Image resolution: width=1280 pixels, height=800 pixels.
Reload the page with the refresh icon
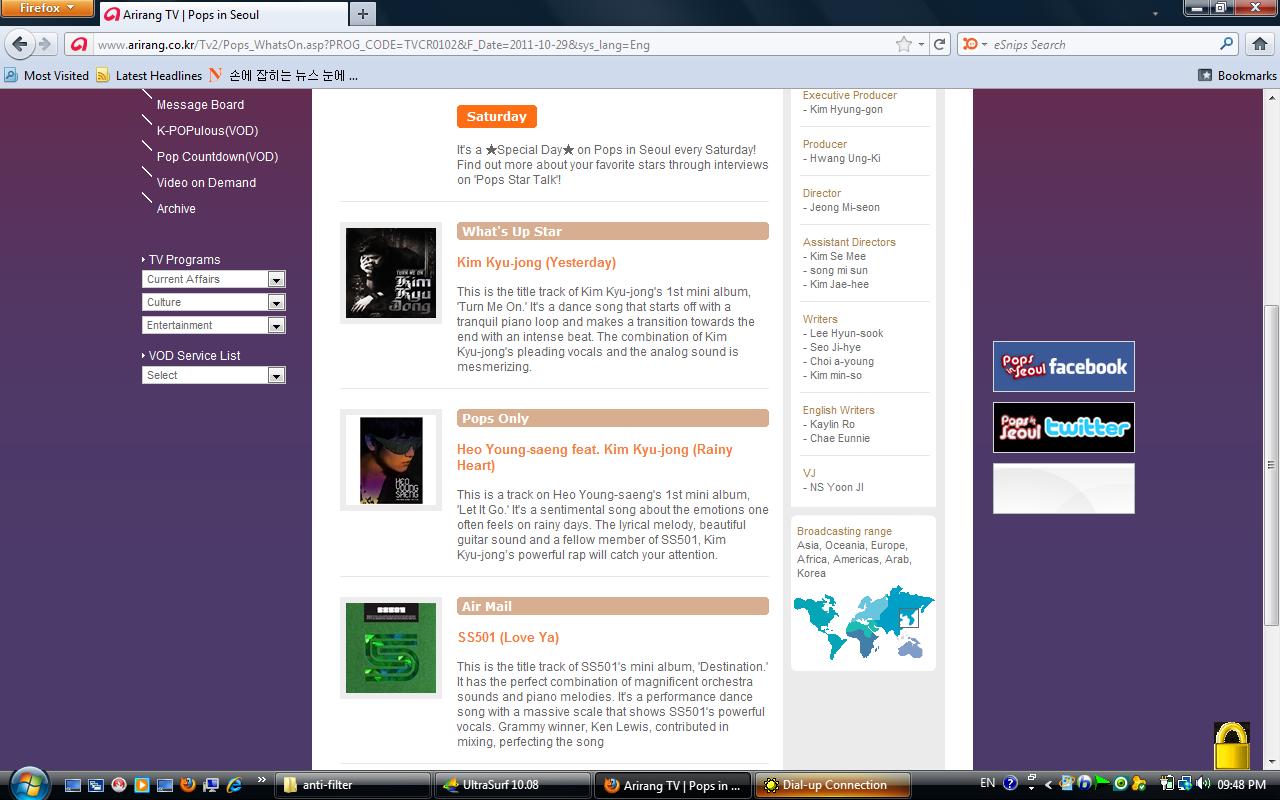click(x=939, y=44)
